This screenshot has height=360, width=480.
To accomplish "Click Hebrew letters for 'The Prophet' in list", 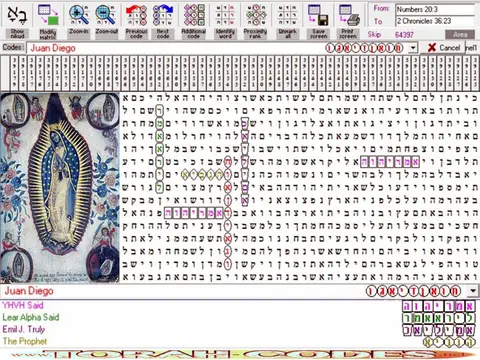I will (x=449, y=342).
